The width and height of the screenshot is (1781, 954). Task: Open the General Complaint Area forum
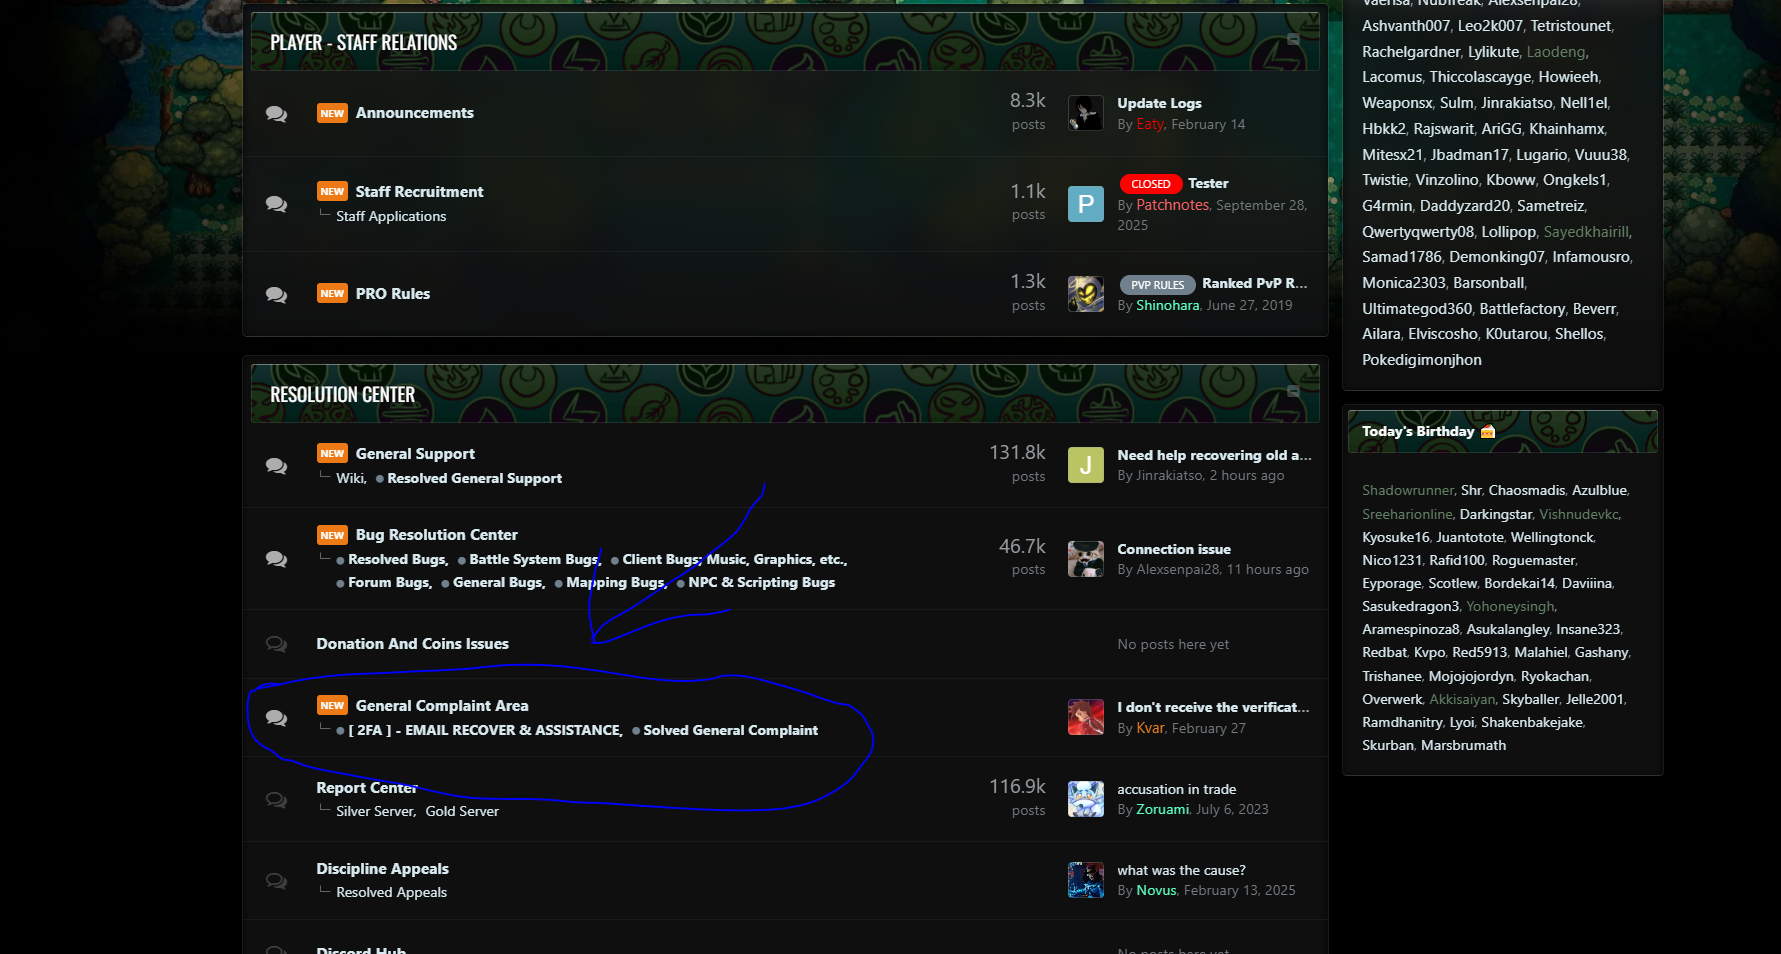[441, 706]
